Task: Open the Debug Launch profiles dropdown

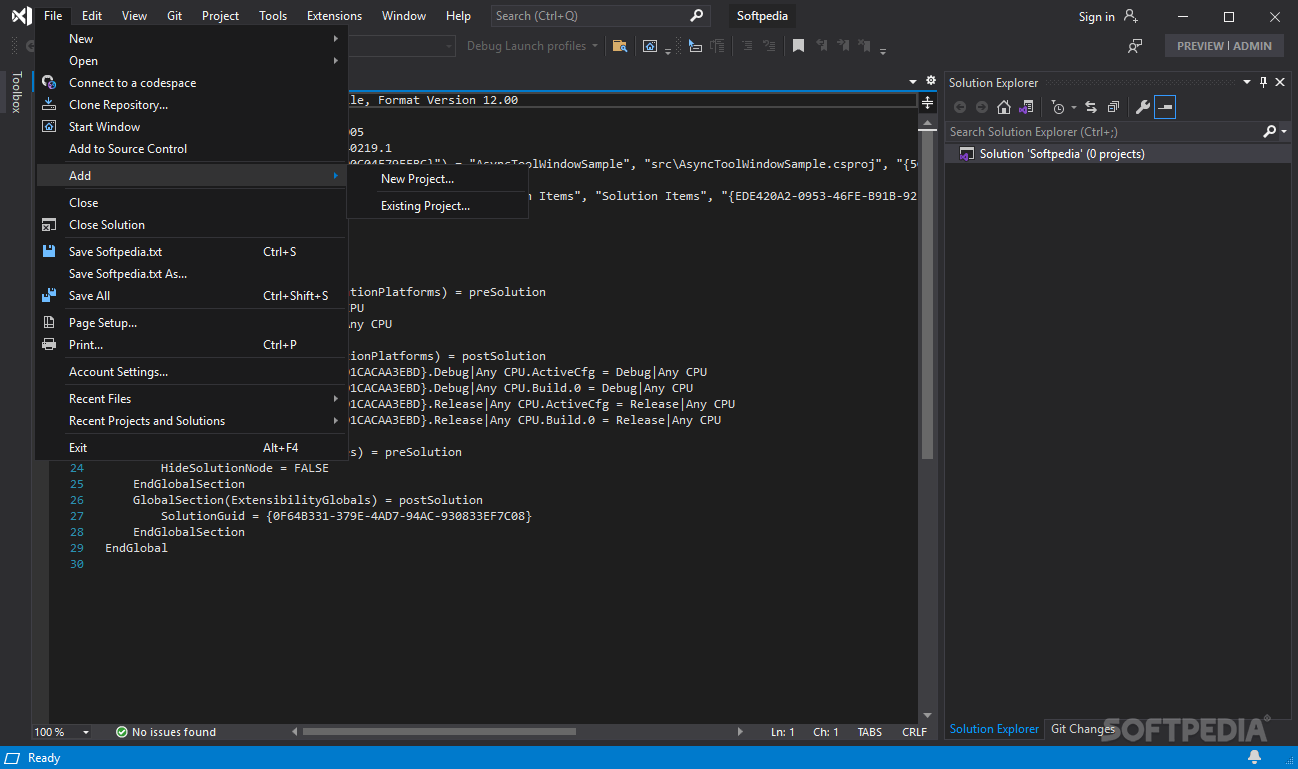Action: 532,45
